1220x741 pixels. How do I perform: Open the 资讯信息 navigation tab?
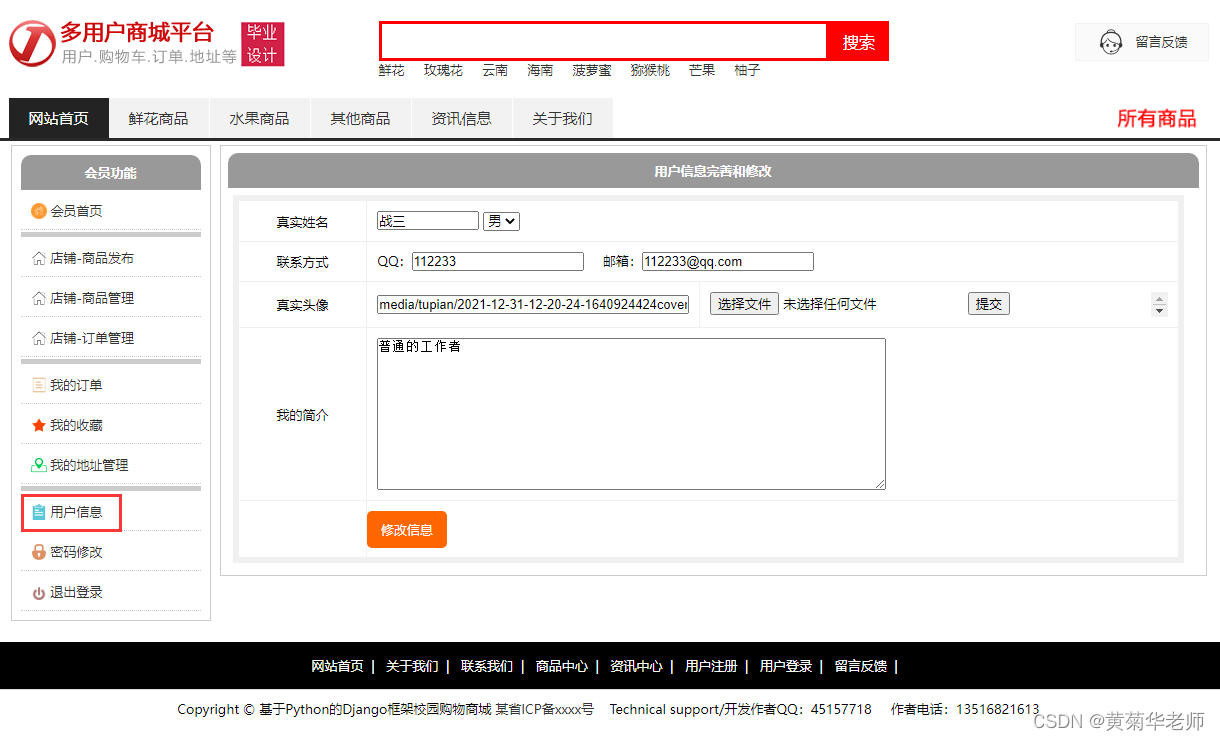461,118
